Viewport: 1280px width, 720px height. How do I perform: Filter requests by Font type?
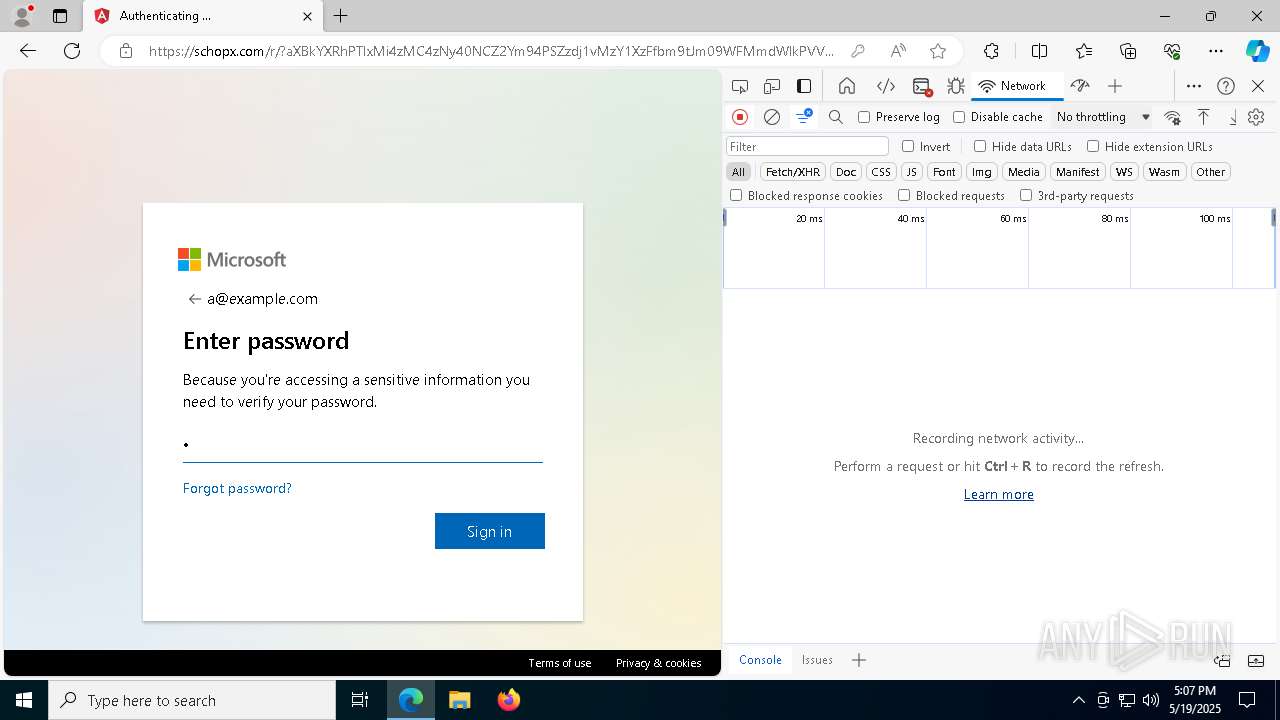pyautogui.click(x=944, y=172)
